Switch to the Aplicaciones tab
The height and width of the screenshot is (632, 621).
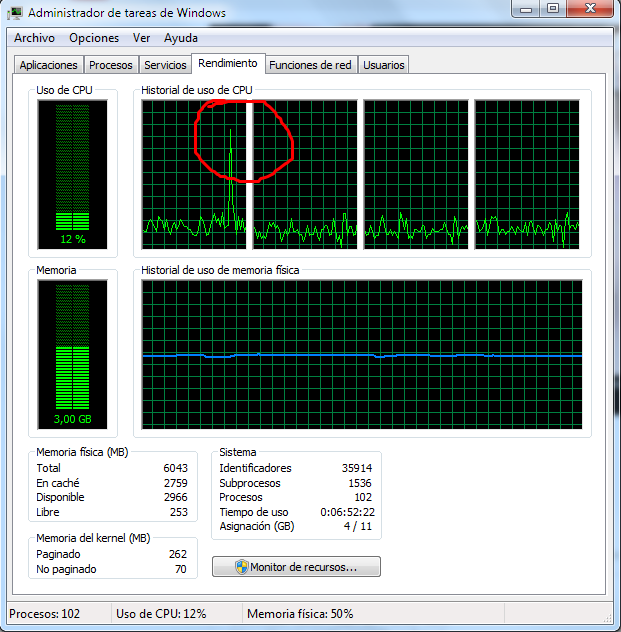tap(48, 65)
